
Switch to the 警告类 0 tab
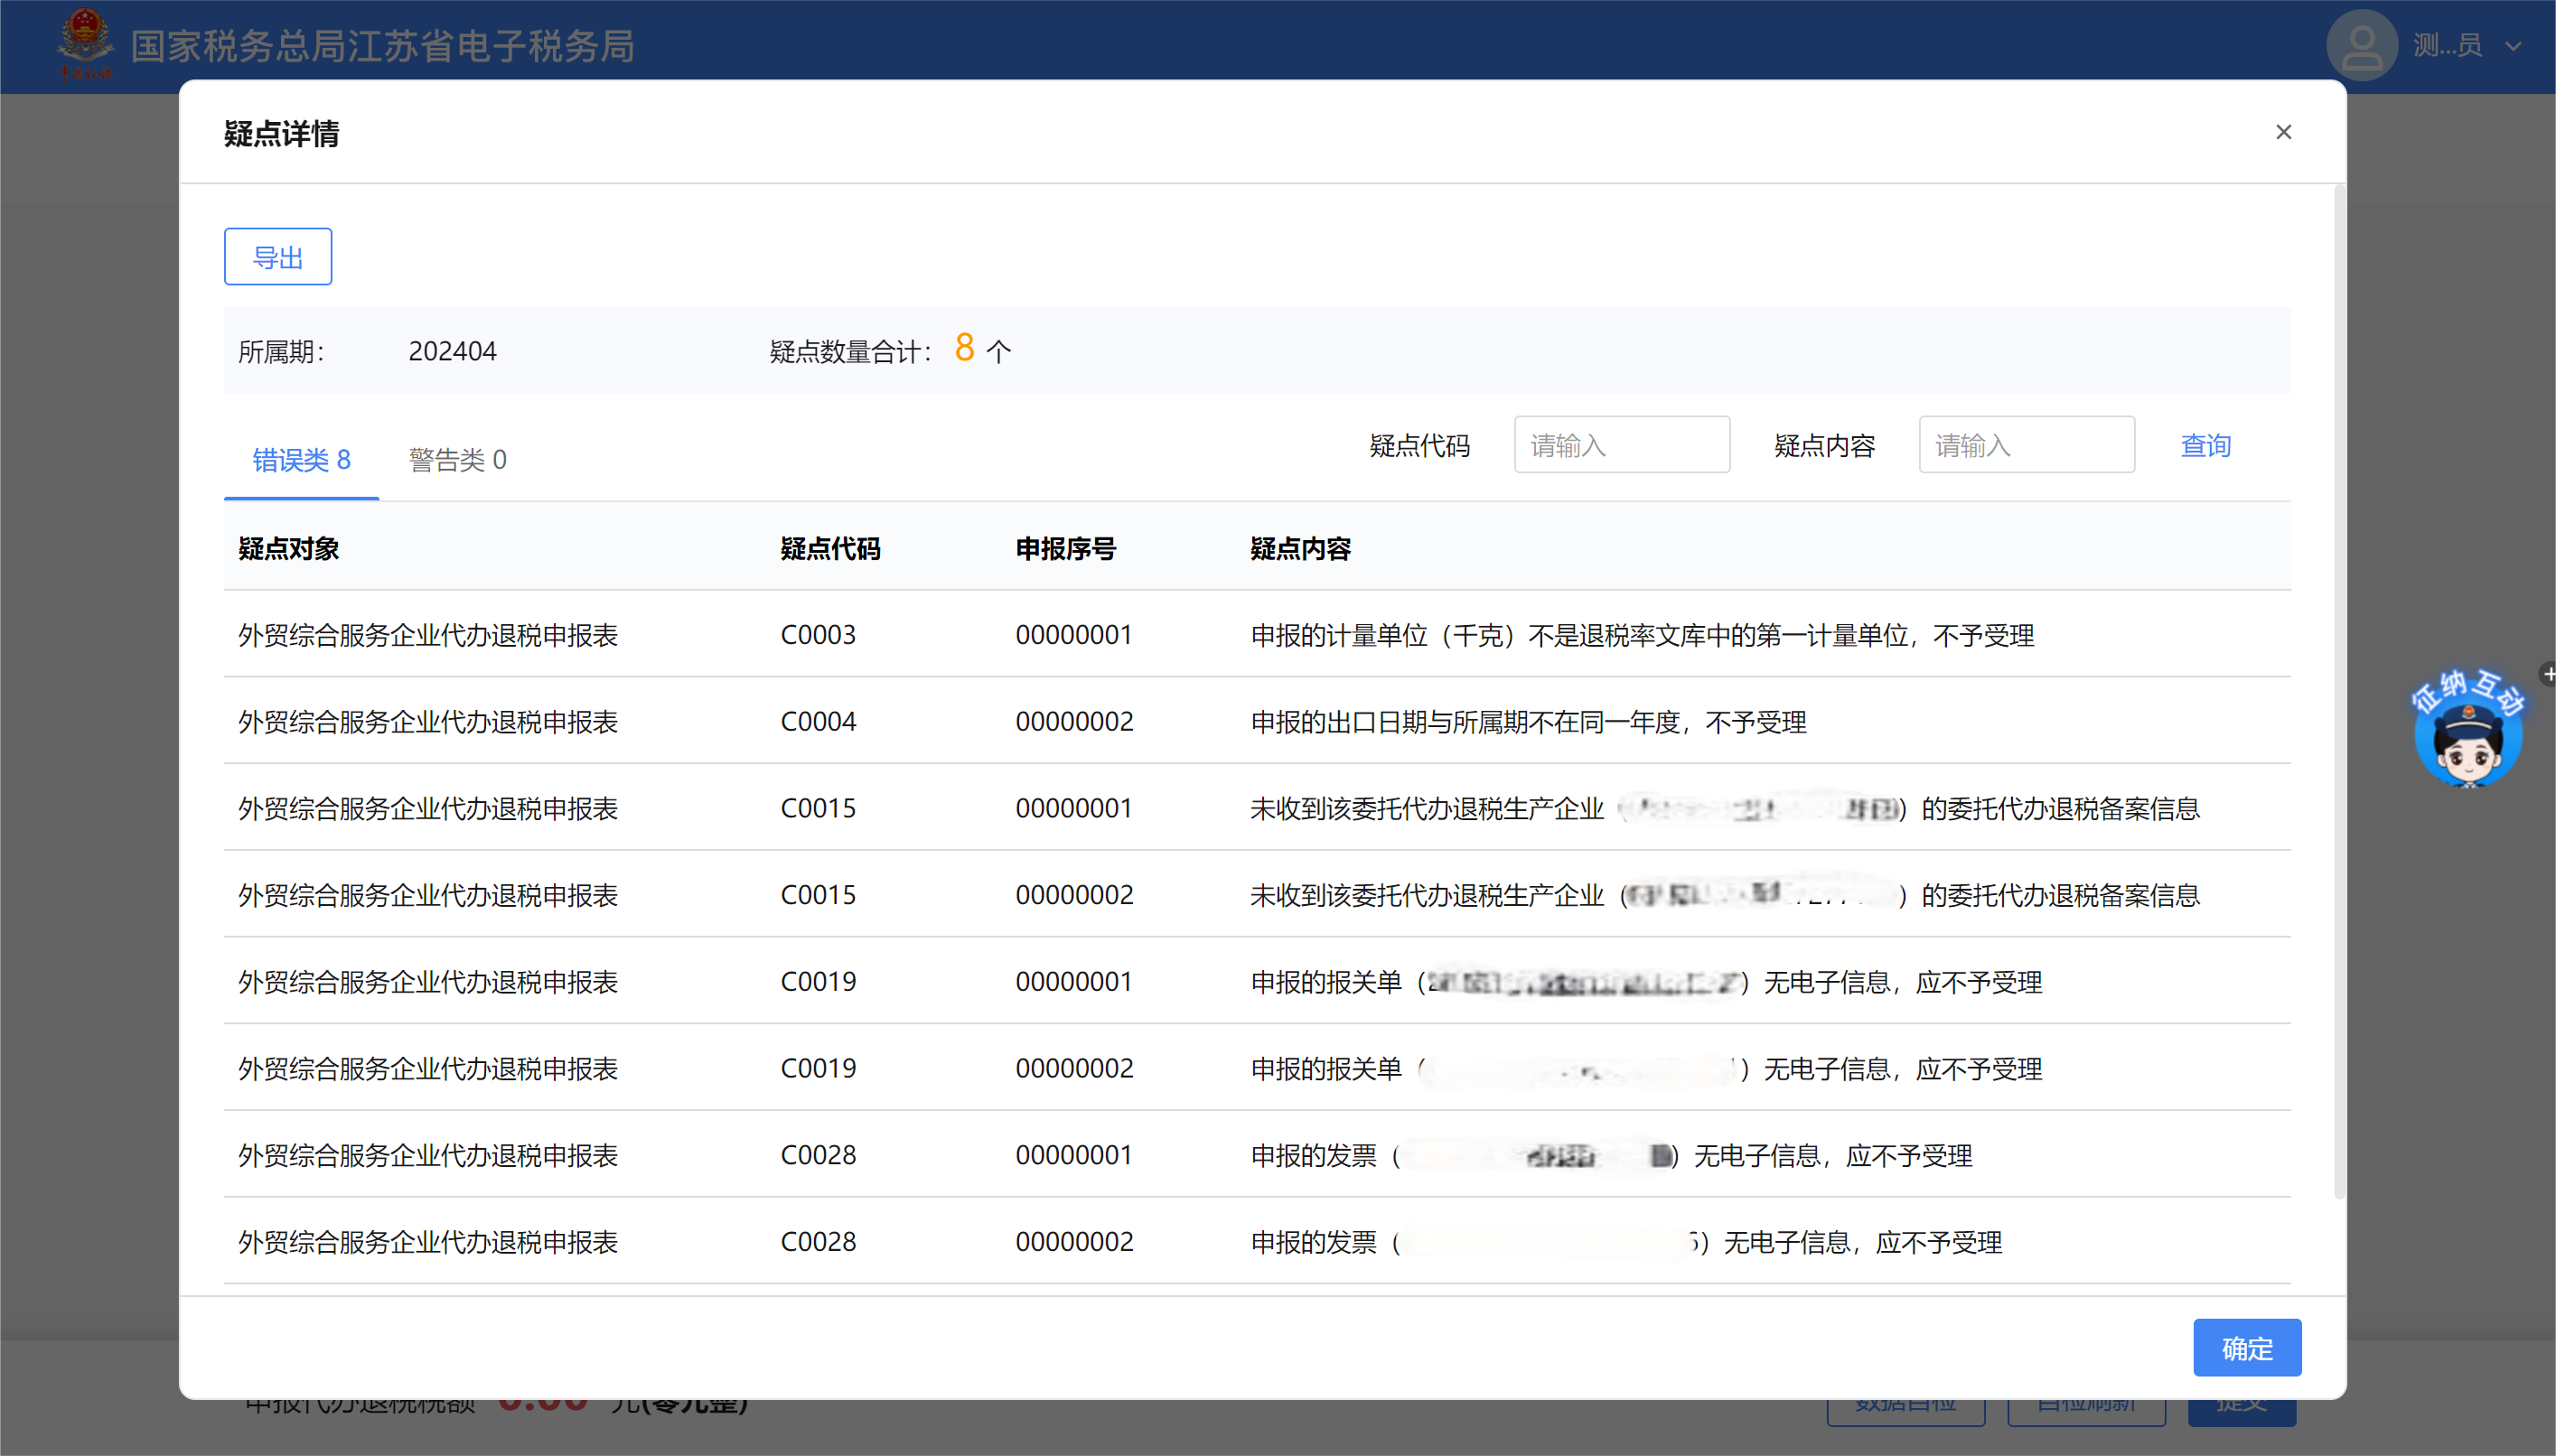pyautogui.click(x=457, y=459)
